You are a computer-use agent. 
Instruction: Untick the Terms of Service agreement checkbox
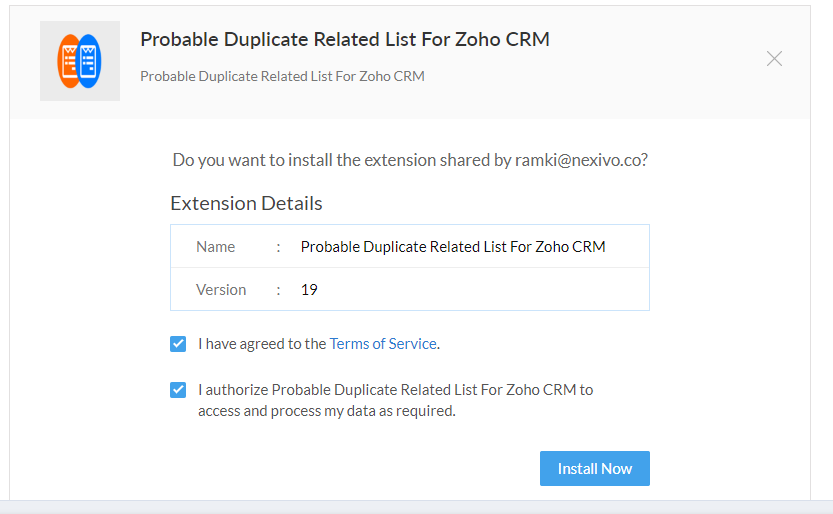[178, 344]
